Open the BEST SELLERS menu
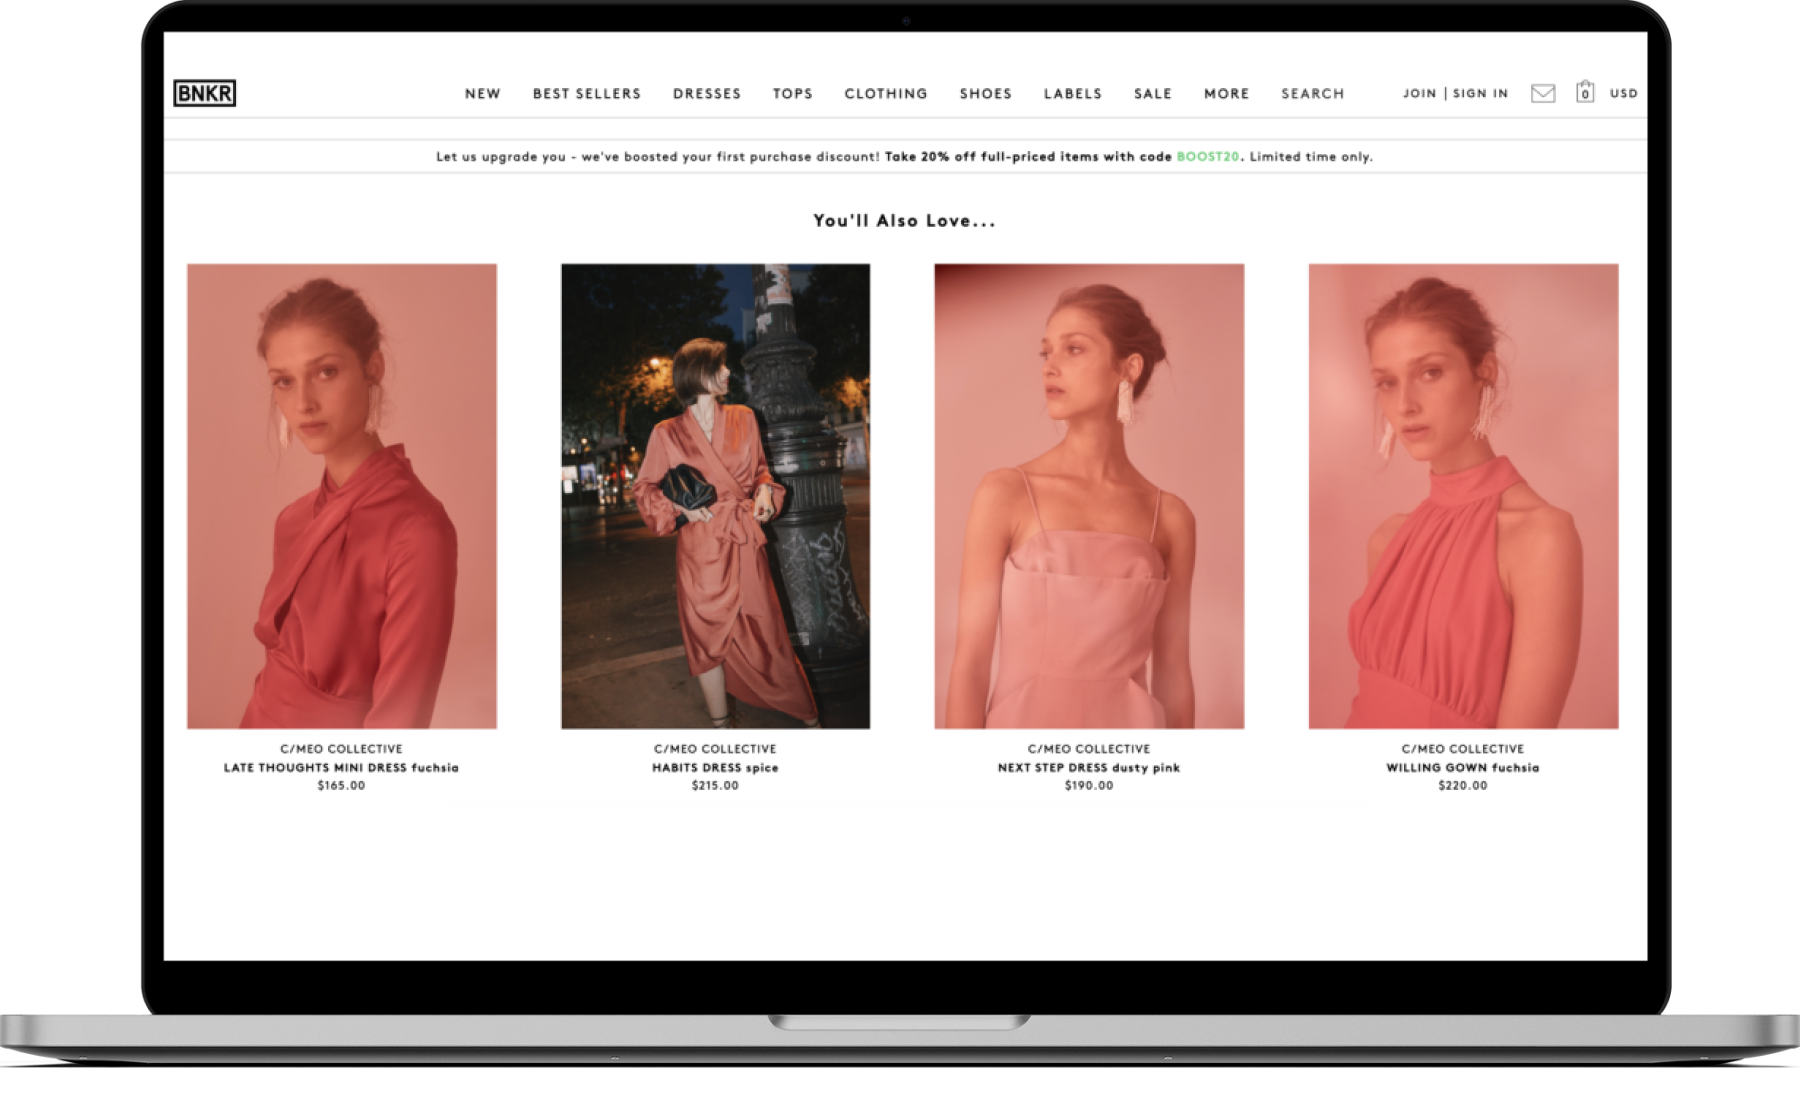The height and width of the screenshot is (1096, 1800). point(587,93)
